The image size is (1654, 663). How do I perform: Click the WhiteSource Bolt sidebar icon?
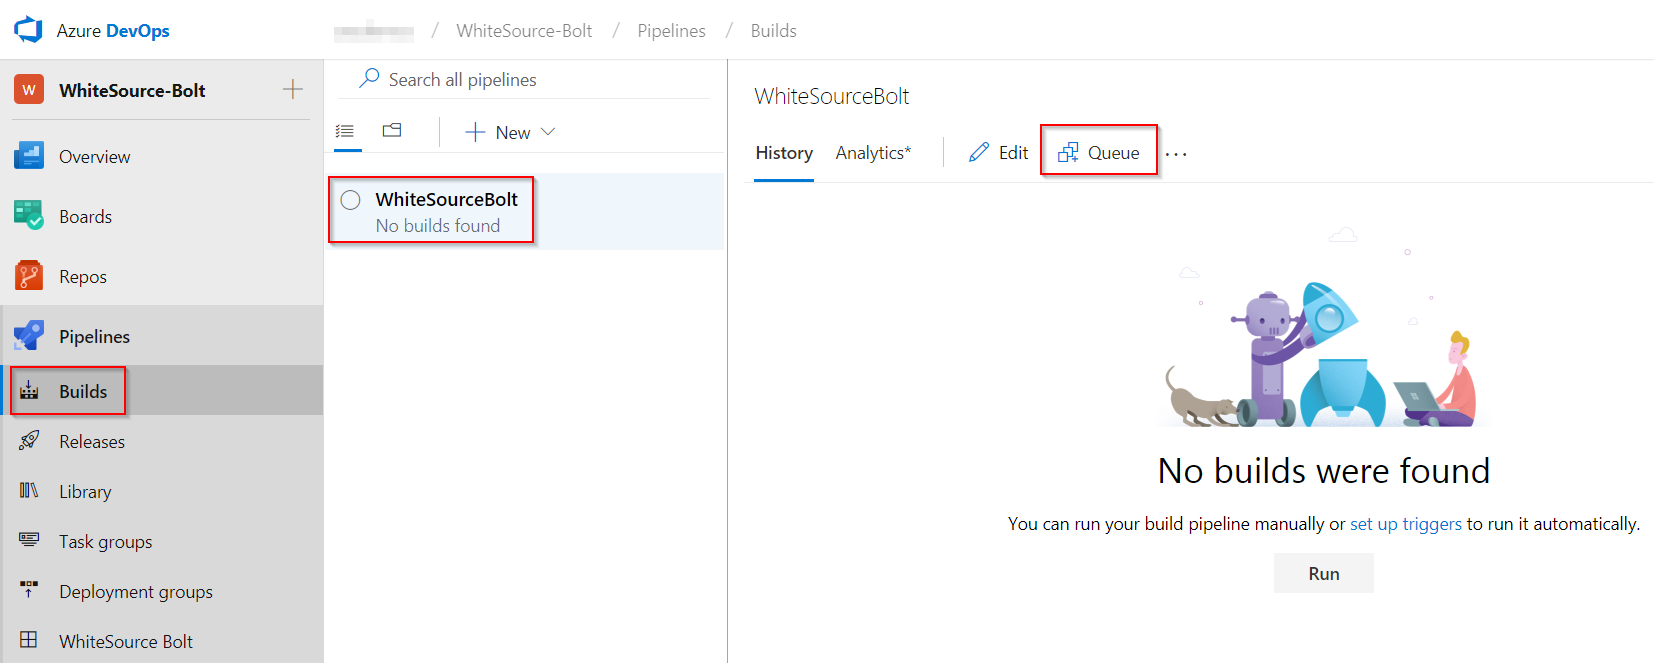tap(29, 641)
